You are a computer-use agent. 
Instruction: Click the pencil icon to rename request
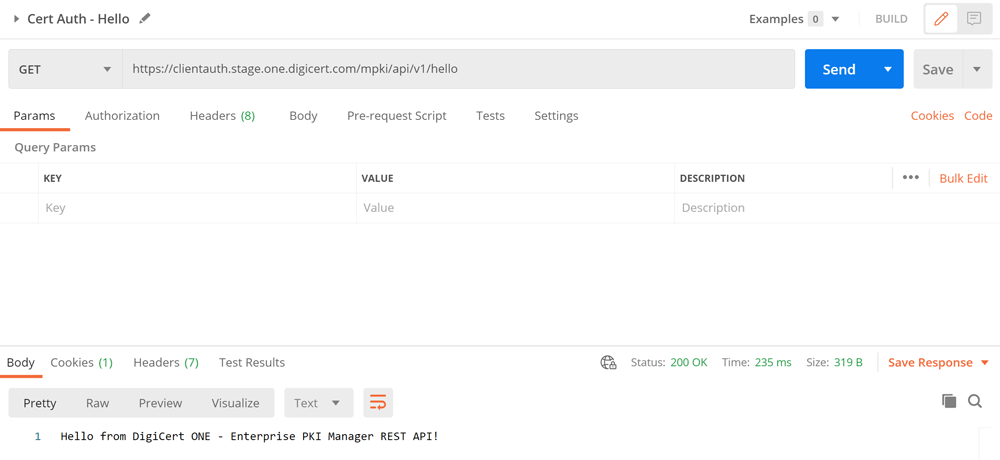click(x=145, y=19)
